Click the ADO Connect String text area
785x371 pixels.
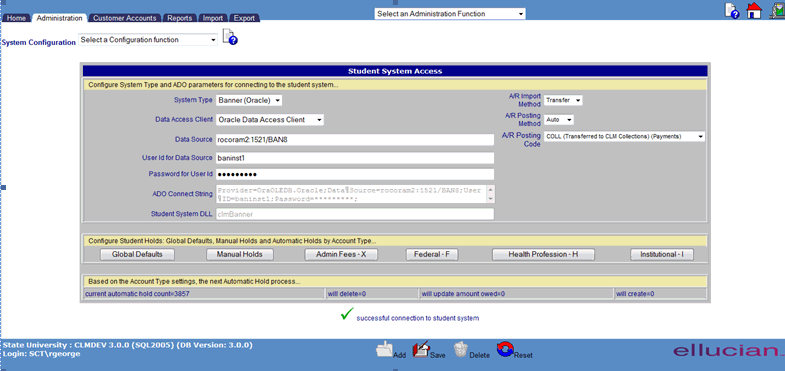[351, 194]
